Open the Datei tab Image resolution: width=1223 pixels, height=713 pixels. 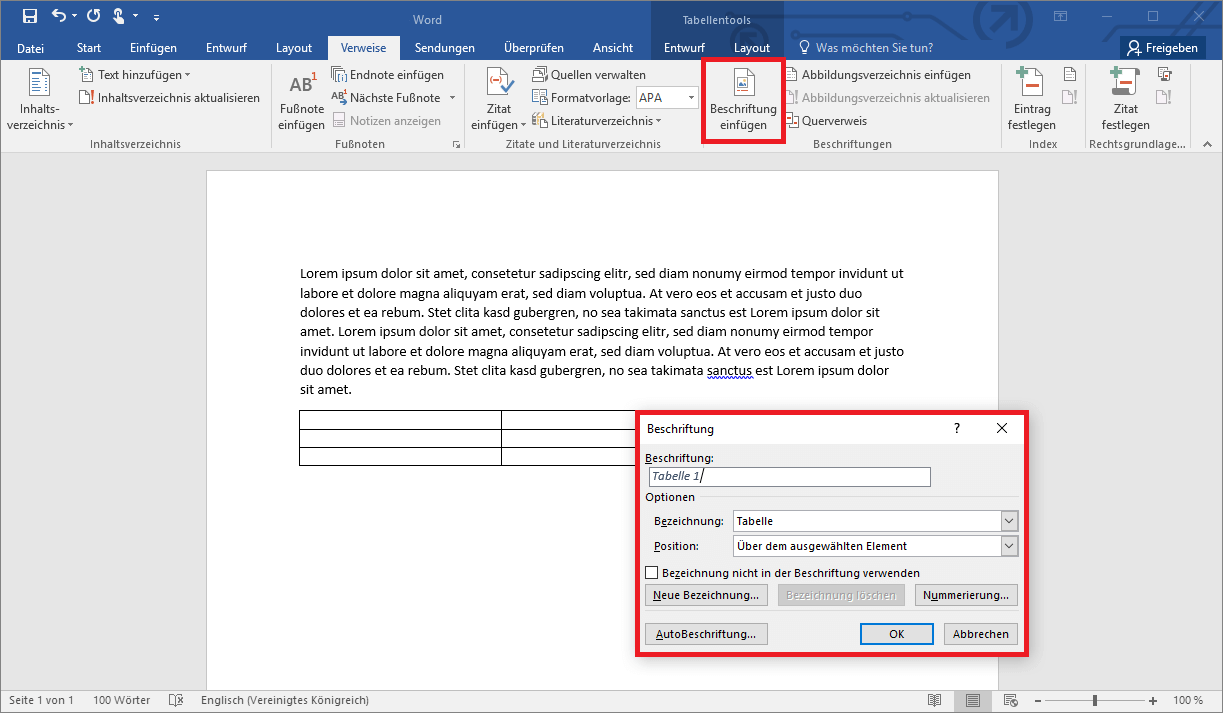31,48
